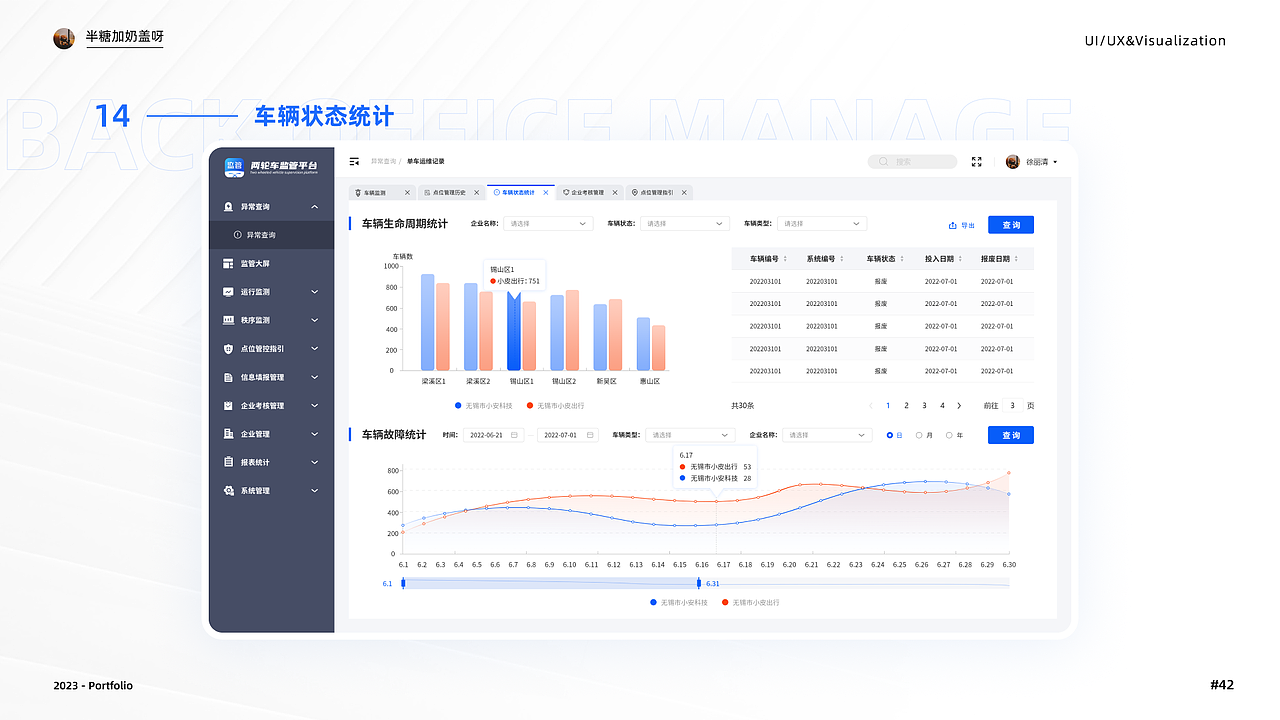Go to page 2 of the table
The height and width of the screenshot is (720, 1280).
point(906,406)
